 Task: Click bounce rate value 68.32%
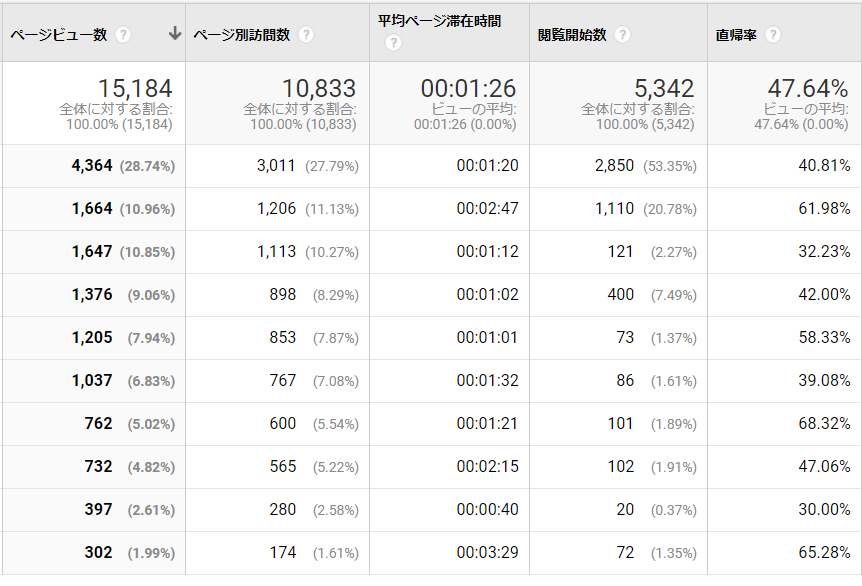click(x=824, y=423)
